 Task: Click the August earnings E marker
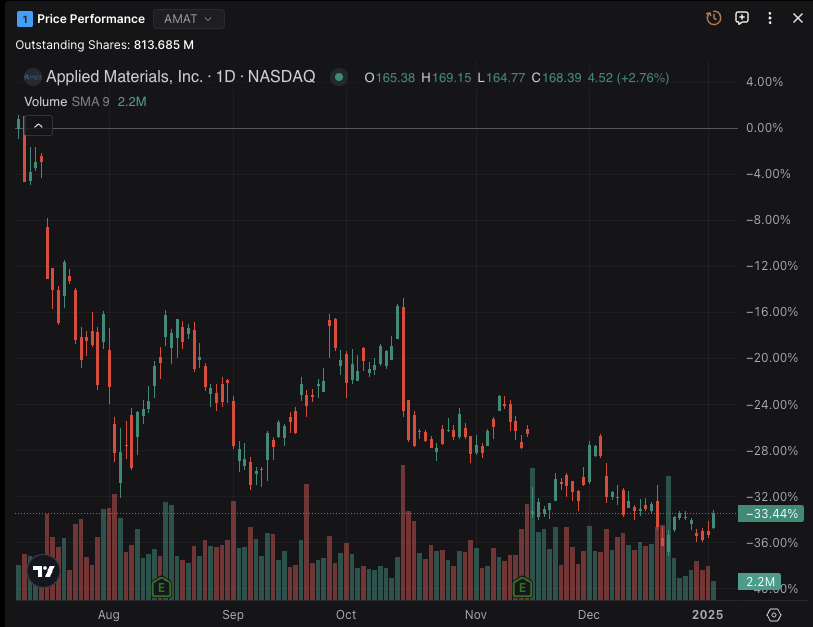162,588
